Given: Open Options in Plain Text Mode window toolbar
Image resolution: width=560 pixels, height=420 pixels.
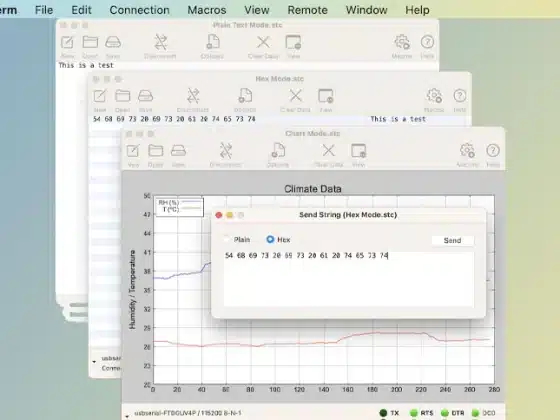Looking at the screenshot, I should (212, 42).
